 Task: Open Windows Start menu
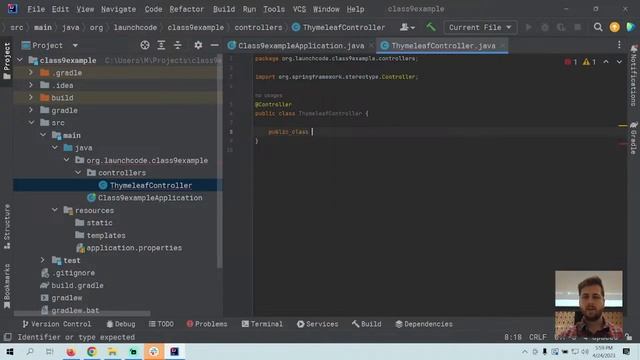click(x=10, y=351)
